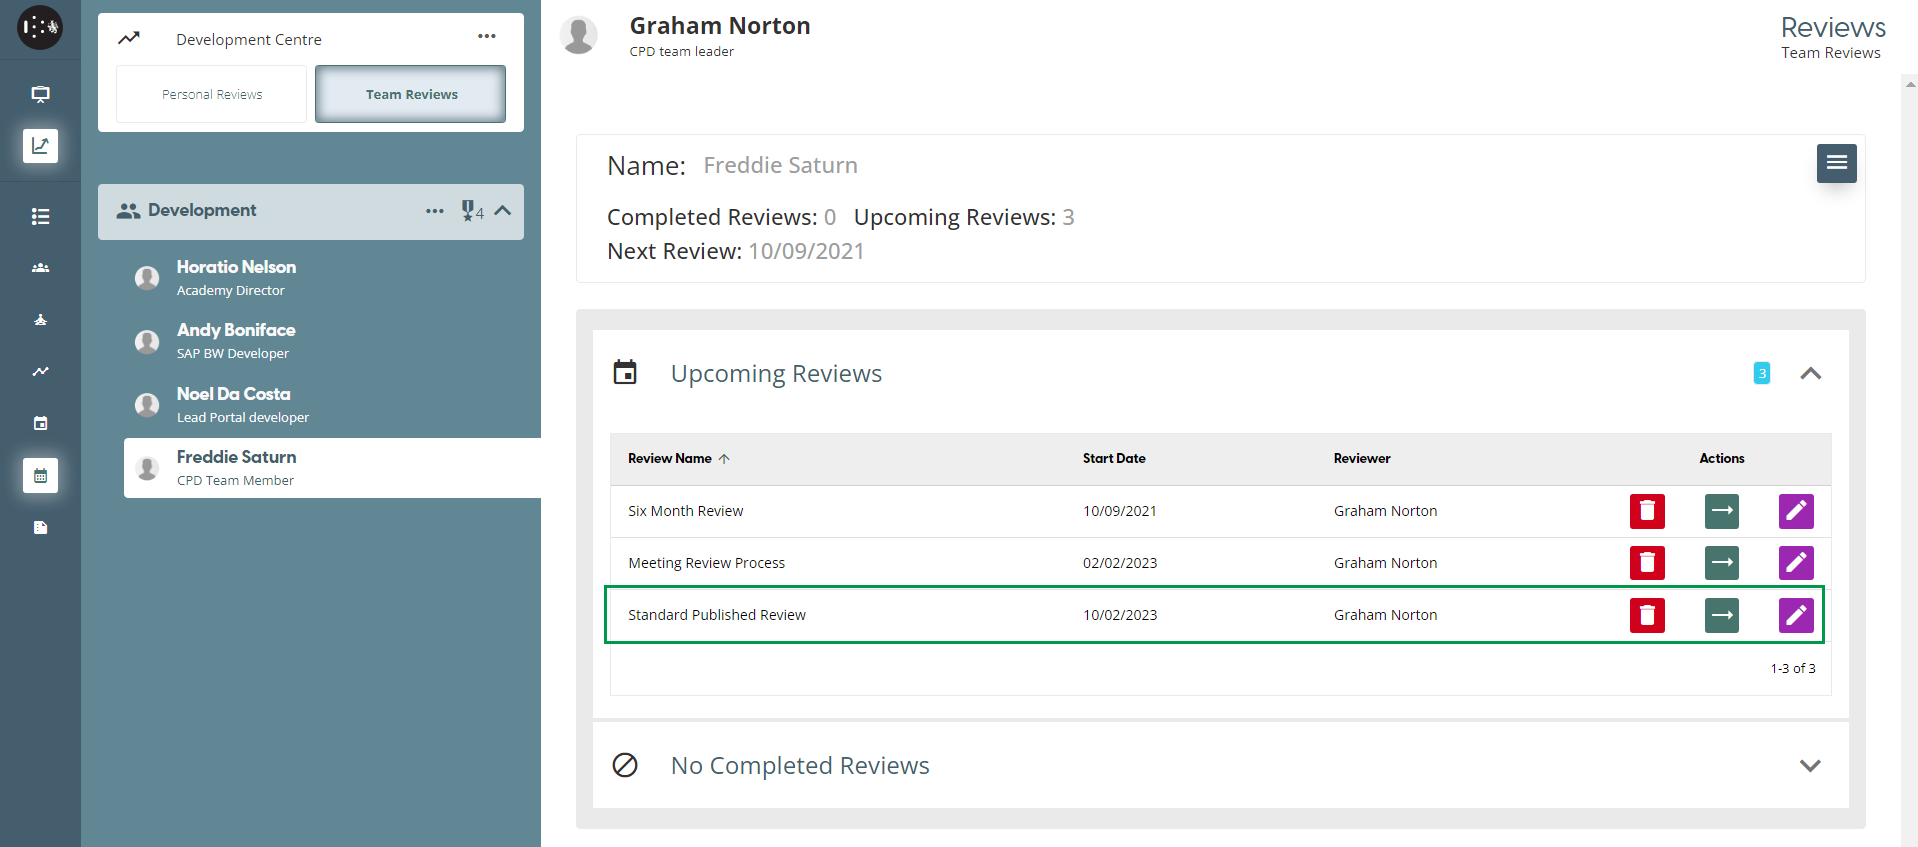
Task: Open Development Centre three-dot menu
Action: (x=487, y=37)
